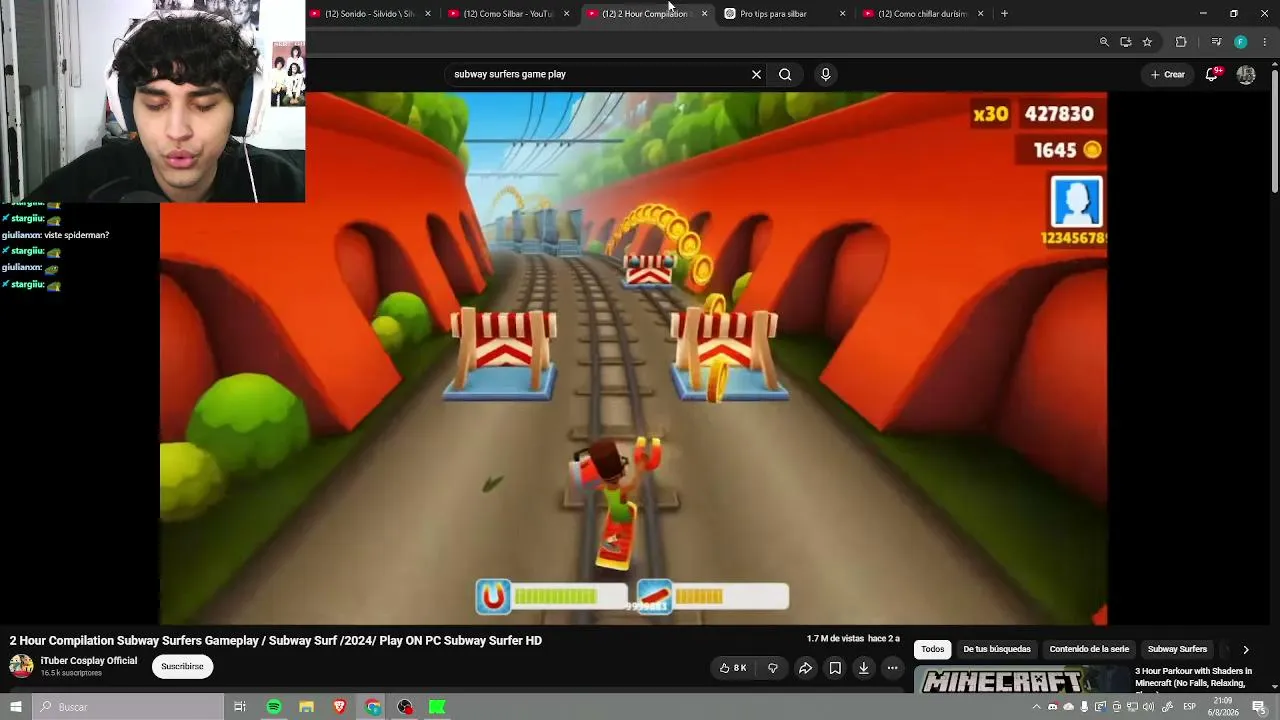Show hidden system tray icons
Screen dimensions: 1280x720
1036,707
